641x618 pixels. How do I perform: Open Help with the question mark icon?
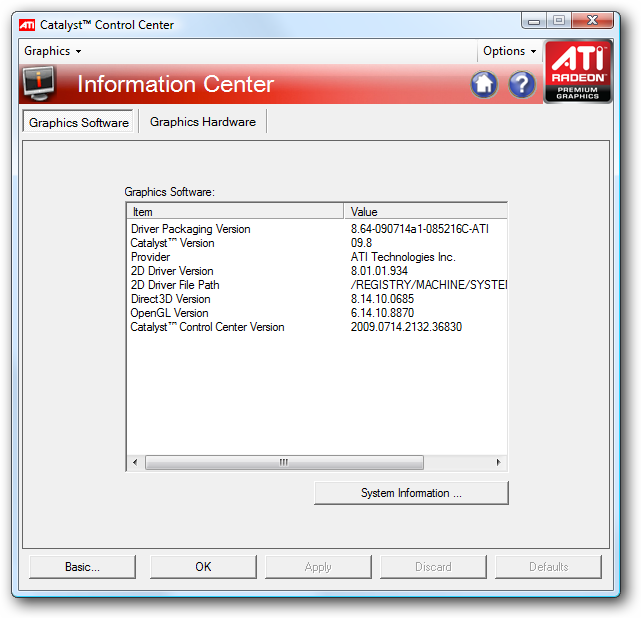[522, 85]
